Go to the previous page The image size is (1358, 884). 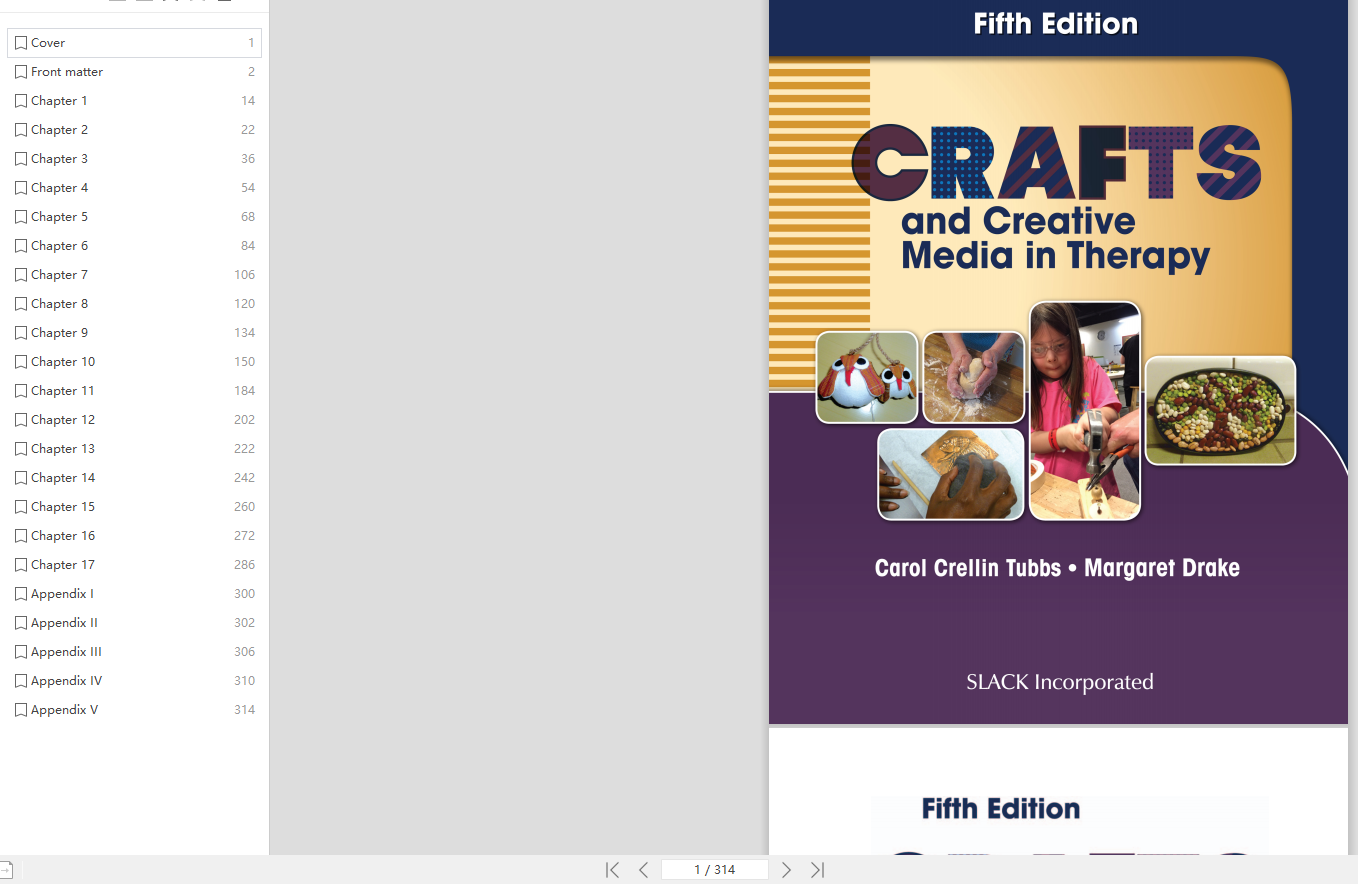[x=643, y=870]
